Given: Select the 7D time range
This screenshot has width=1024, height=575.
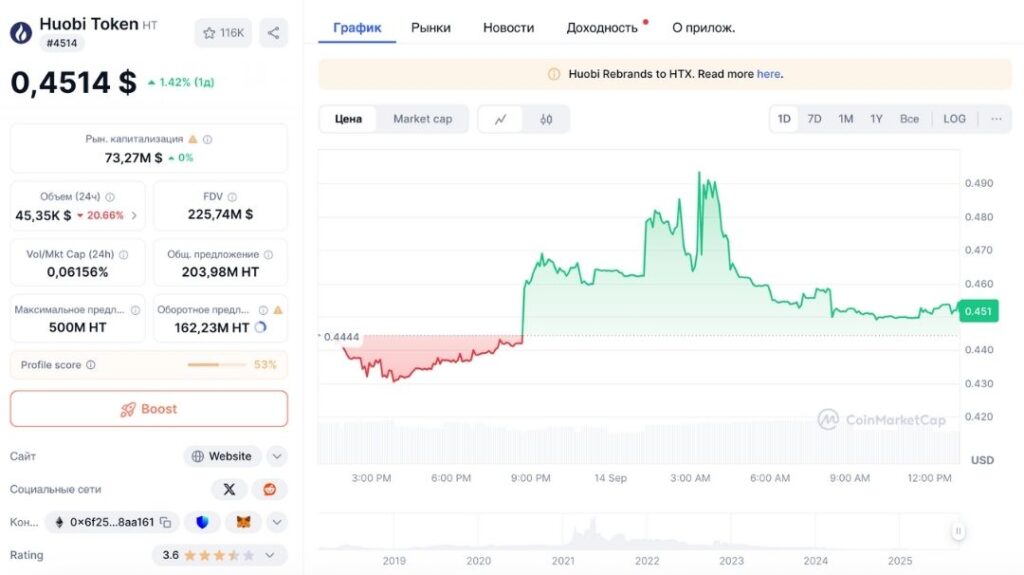Looking at the screenshot, I should 814,119.
